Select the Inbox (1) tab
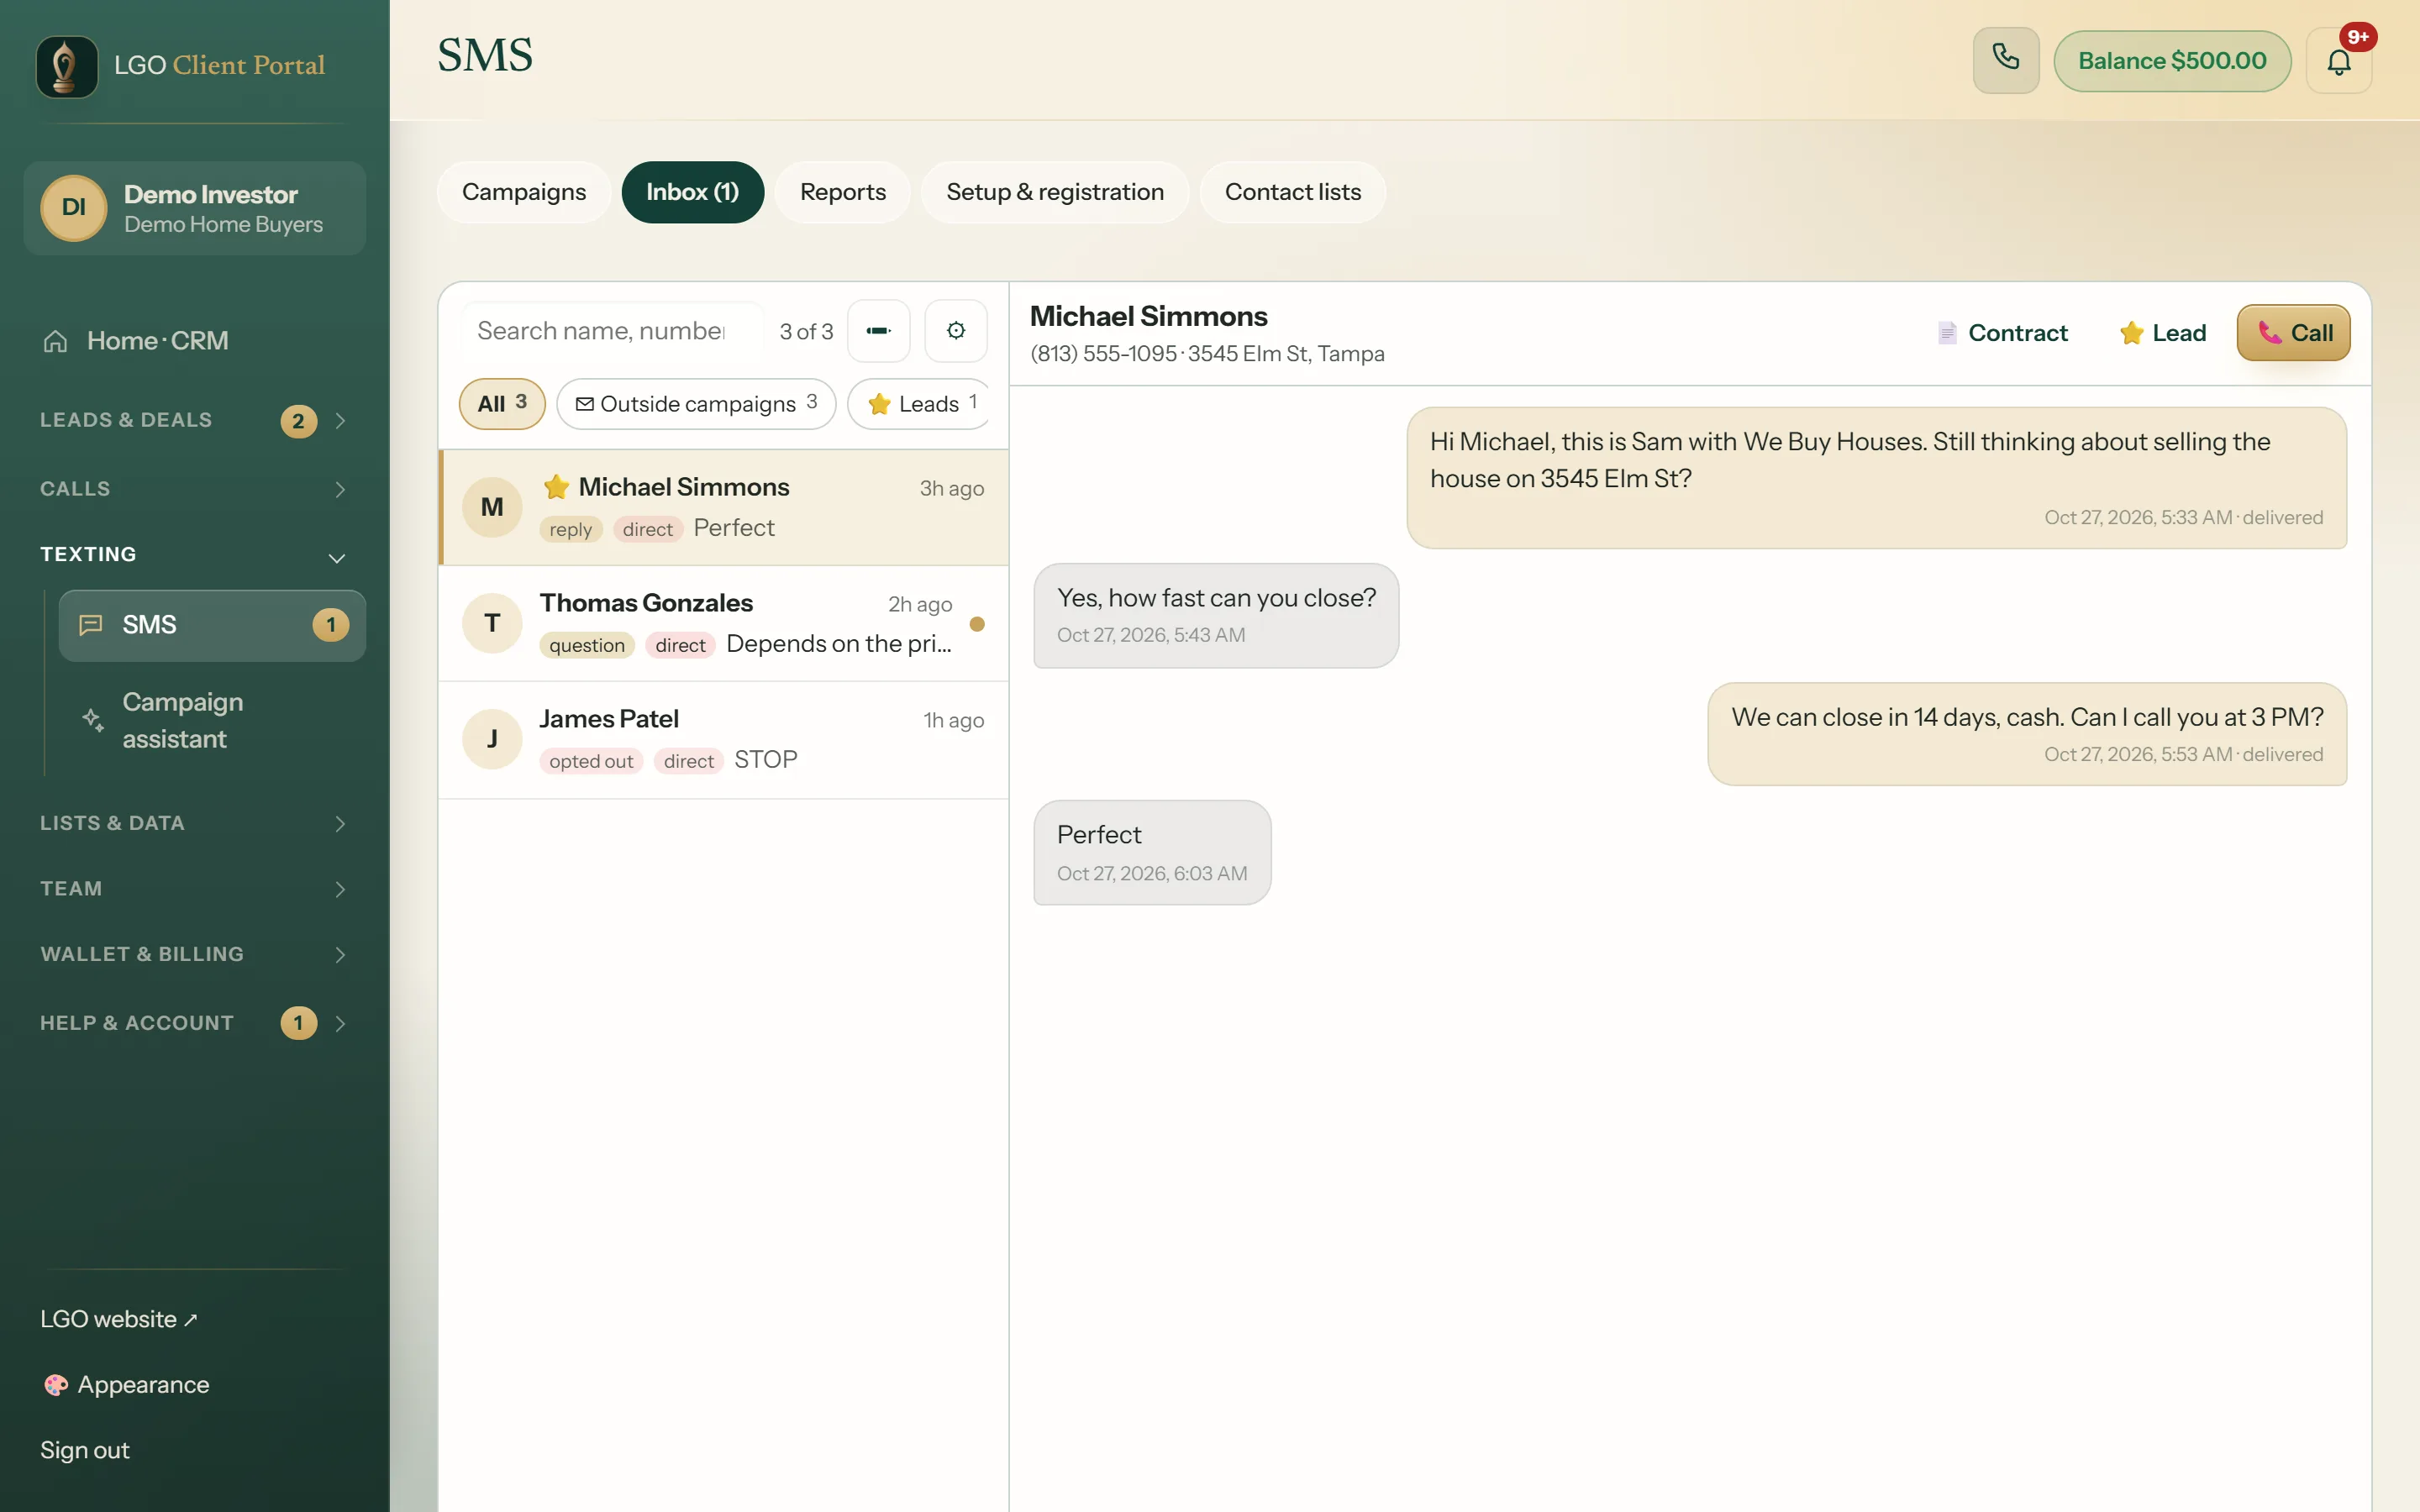This screenshot has width=2420, height=1512. click(x=692, y=192)
